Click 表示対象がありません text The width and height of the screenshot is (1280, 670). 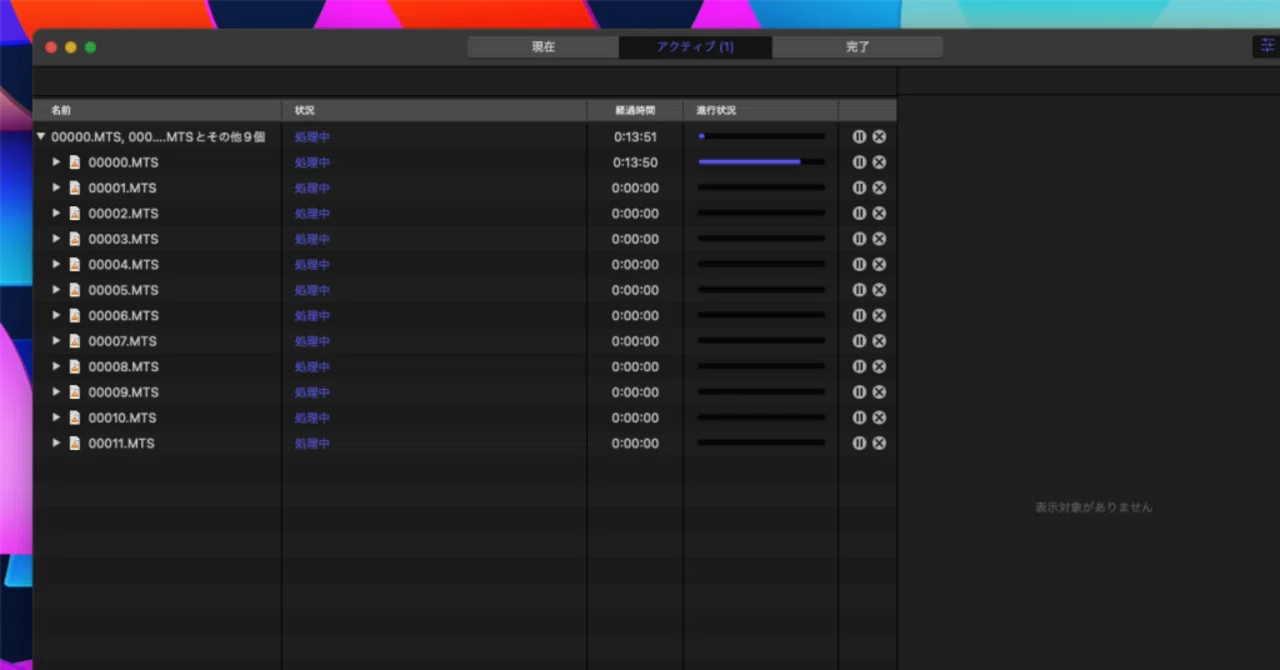point(1094,508)
